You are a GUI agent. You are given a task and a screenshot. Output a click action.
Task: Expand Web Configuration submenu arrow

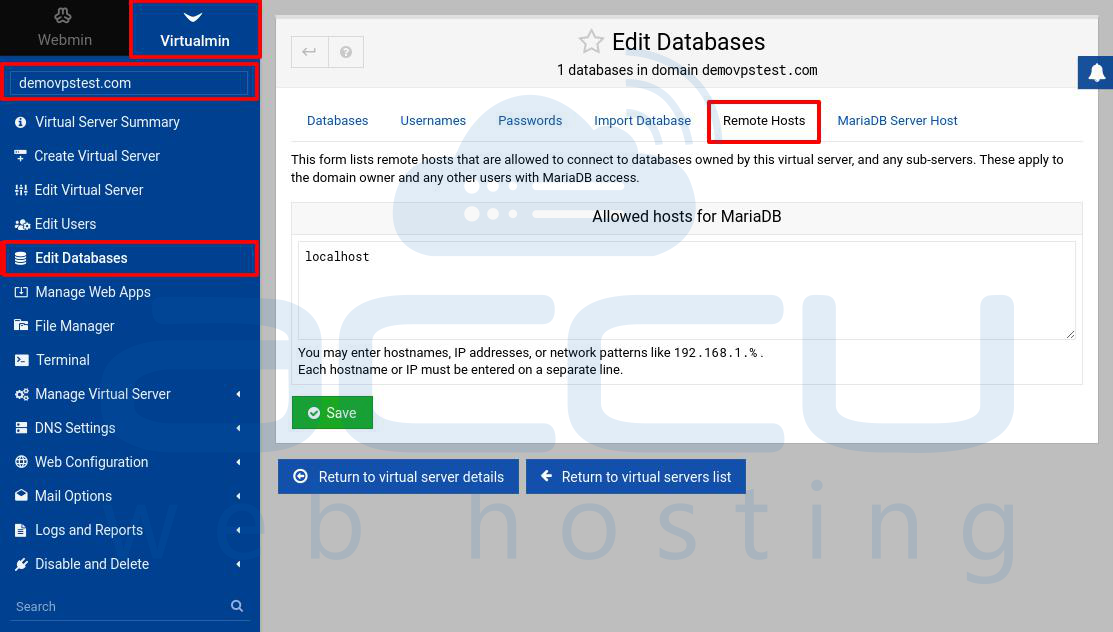point(238,462)
